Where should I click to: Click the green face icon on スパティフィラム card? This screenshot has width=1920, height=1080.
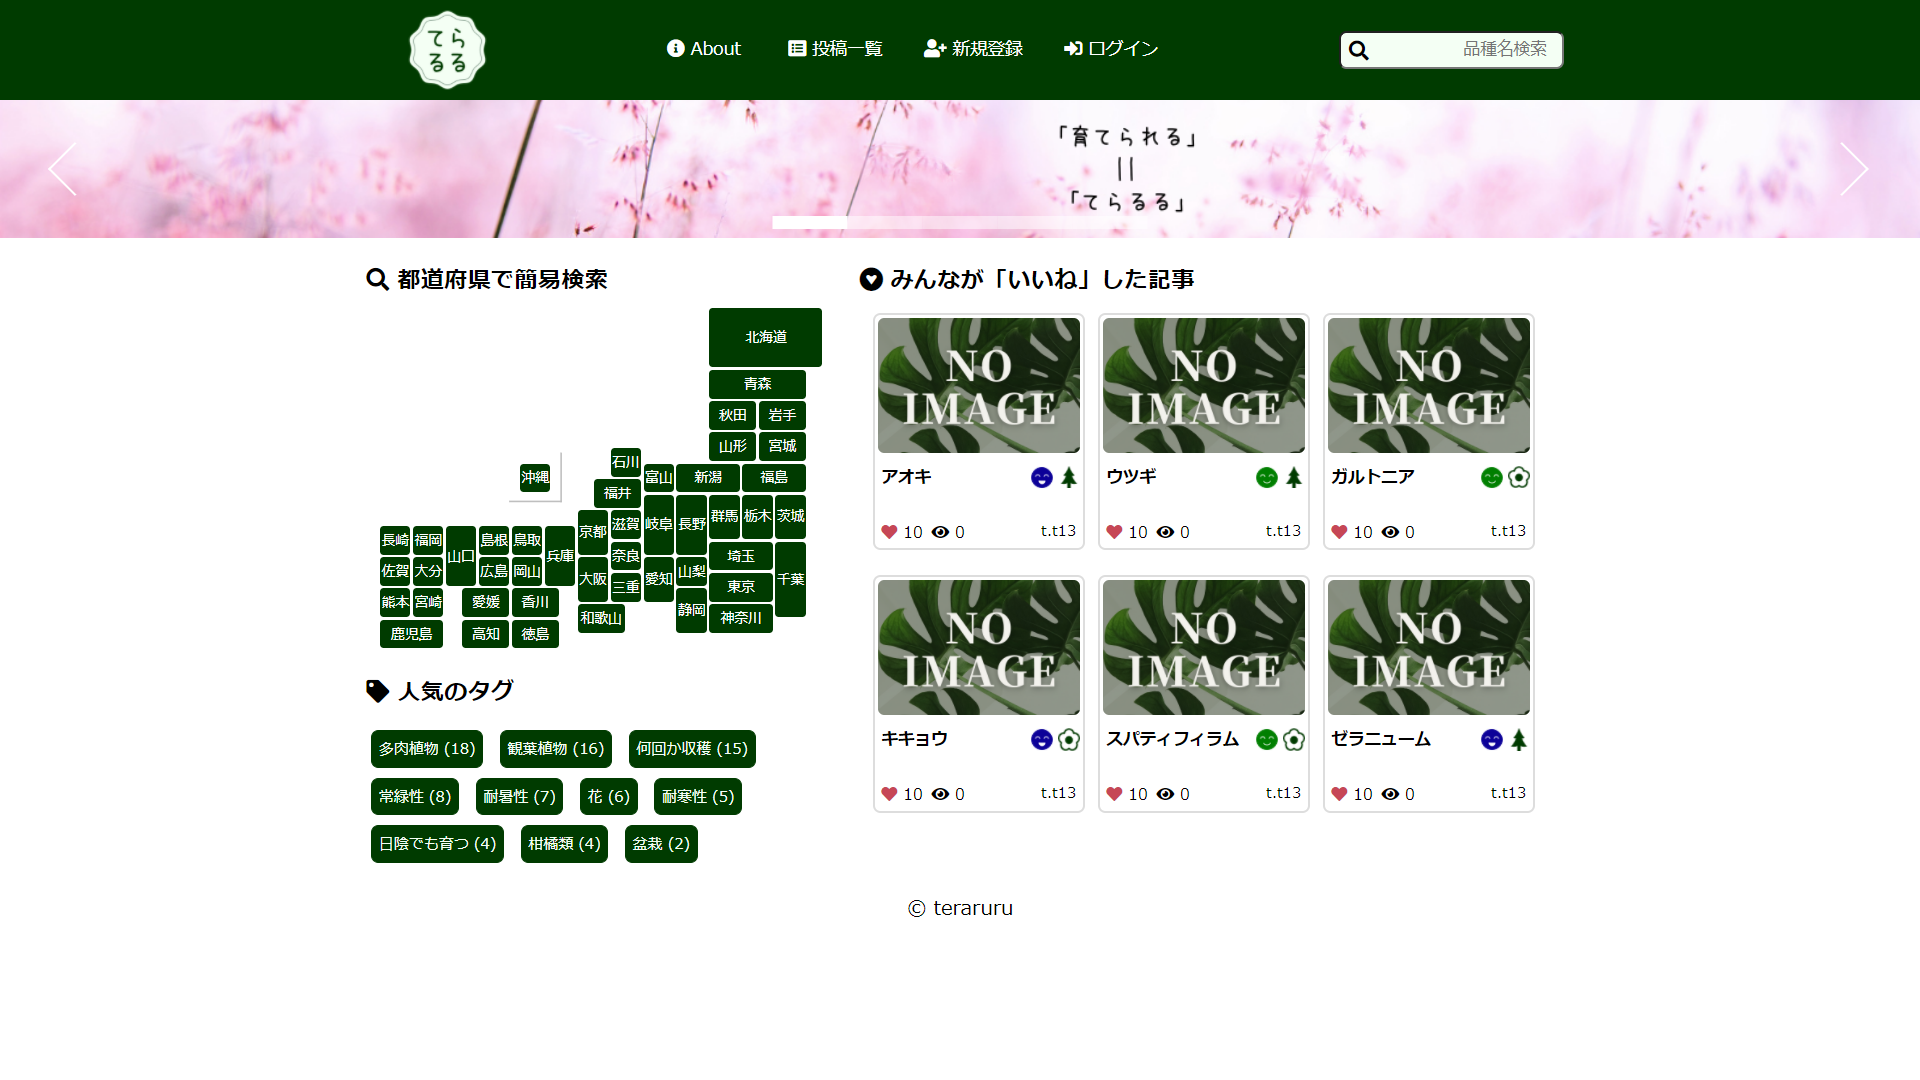[x=1266, y=740]
